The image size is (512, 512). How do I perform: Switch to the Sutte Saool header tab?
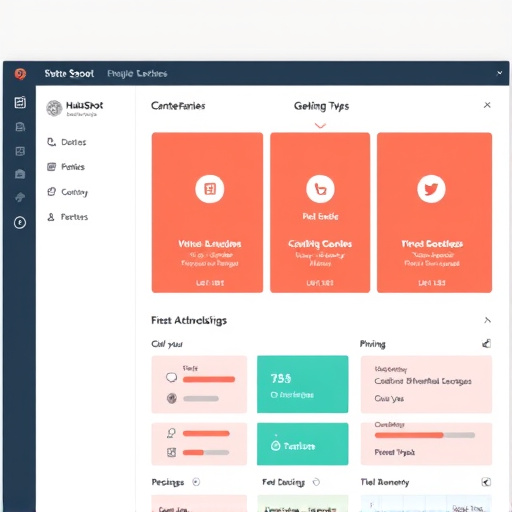(69, 74)
